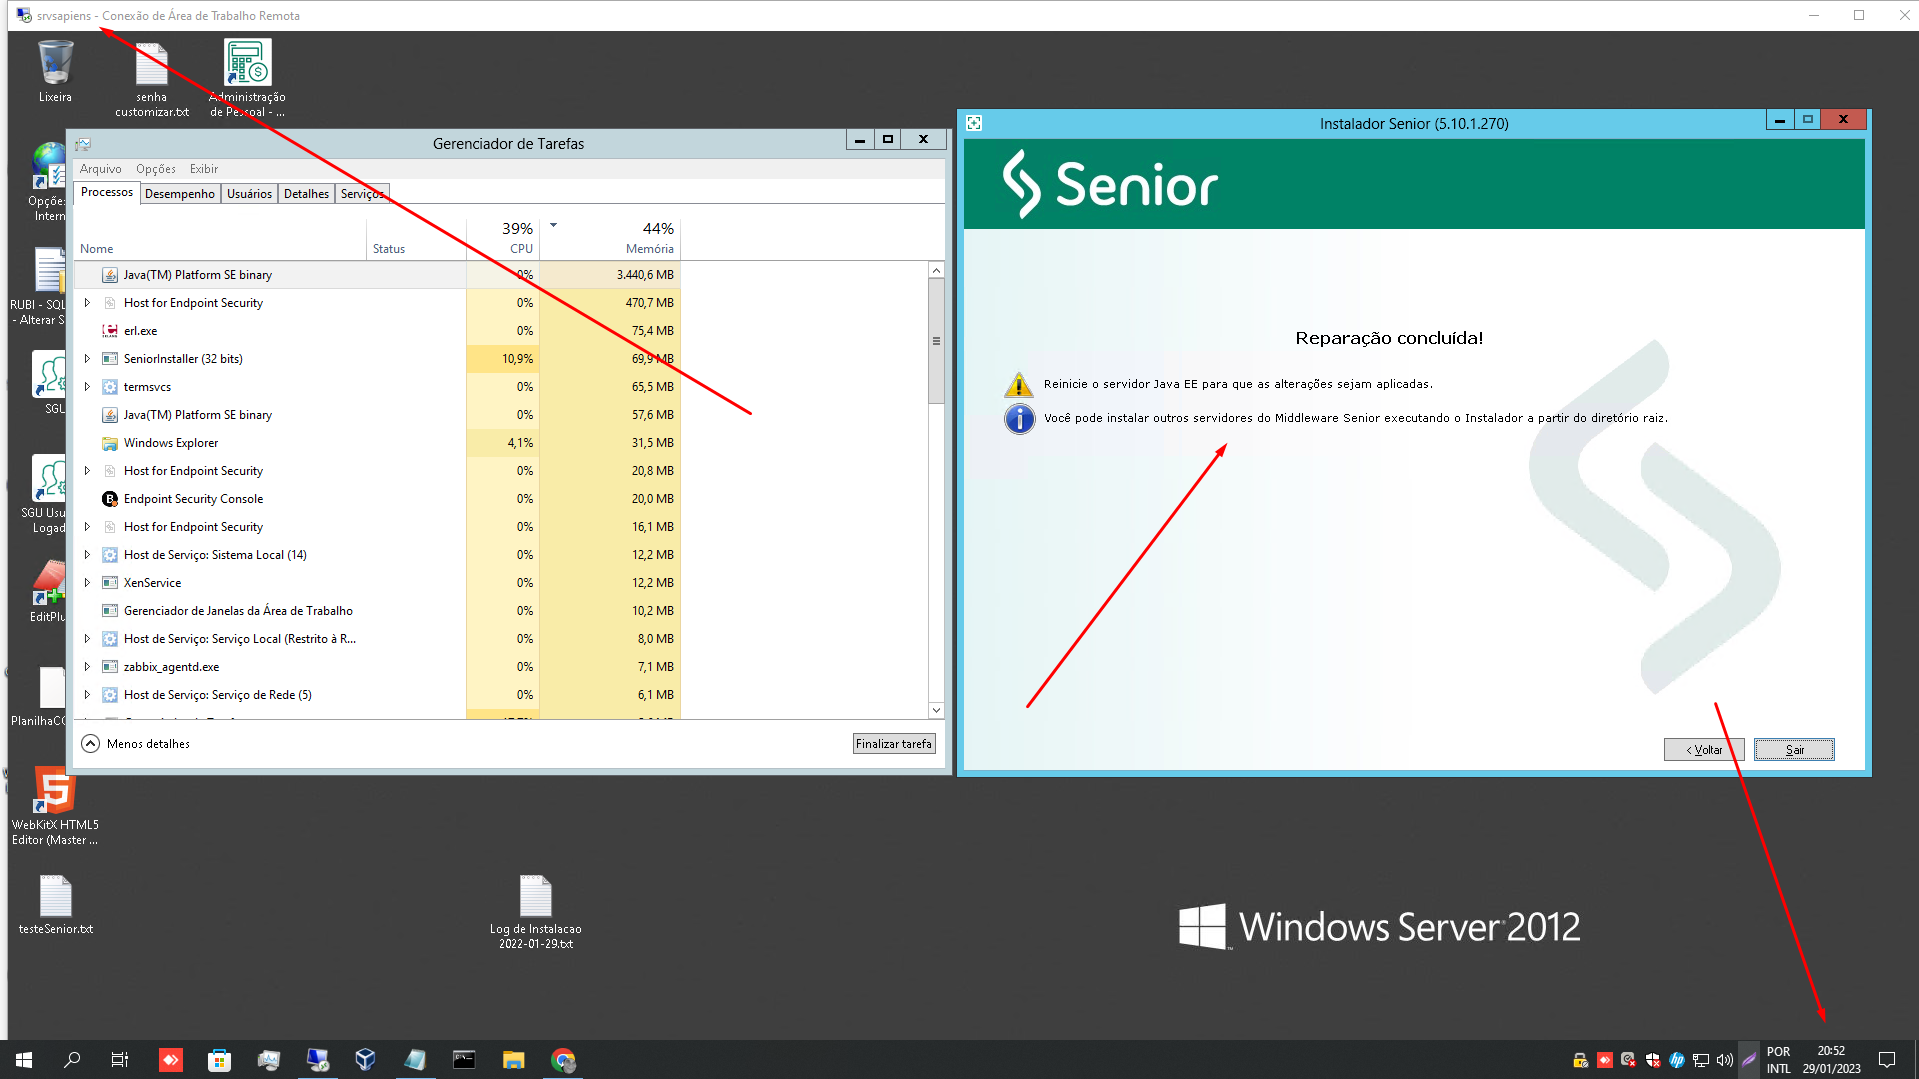Open the Exibir menu in Task Manager
This screenshot has width=1919, height=1079.
click(x=204, y=169)
